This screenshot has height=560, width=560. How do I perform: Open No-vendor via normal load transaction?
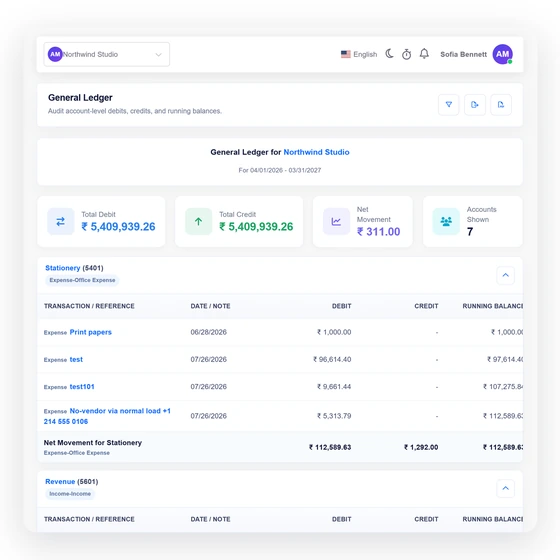107,416
